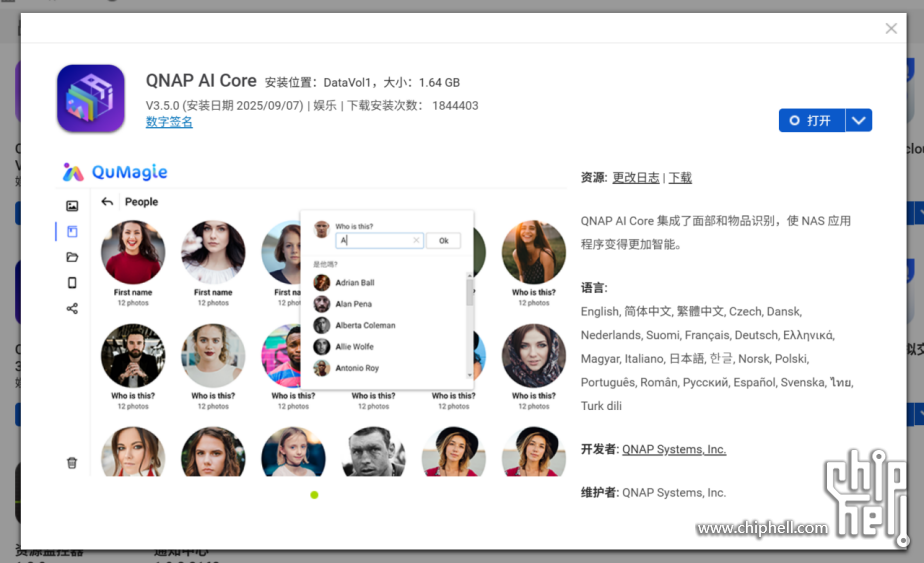Click the scroll down arrow in suggestion list

[x=470, y=374]
